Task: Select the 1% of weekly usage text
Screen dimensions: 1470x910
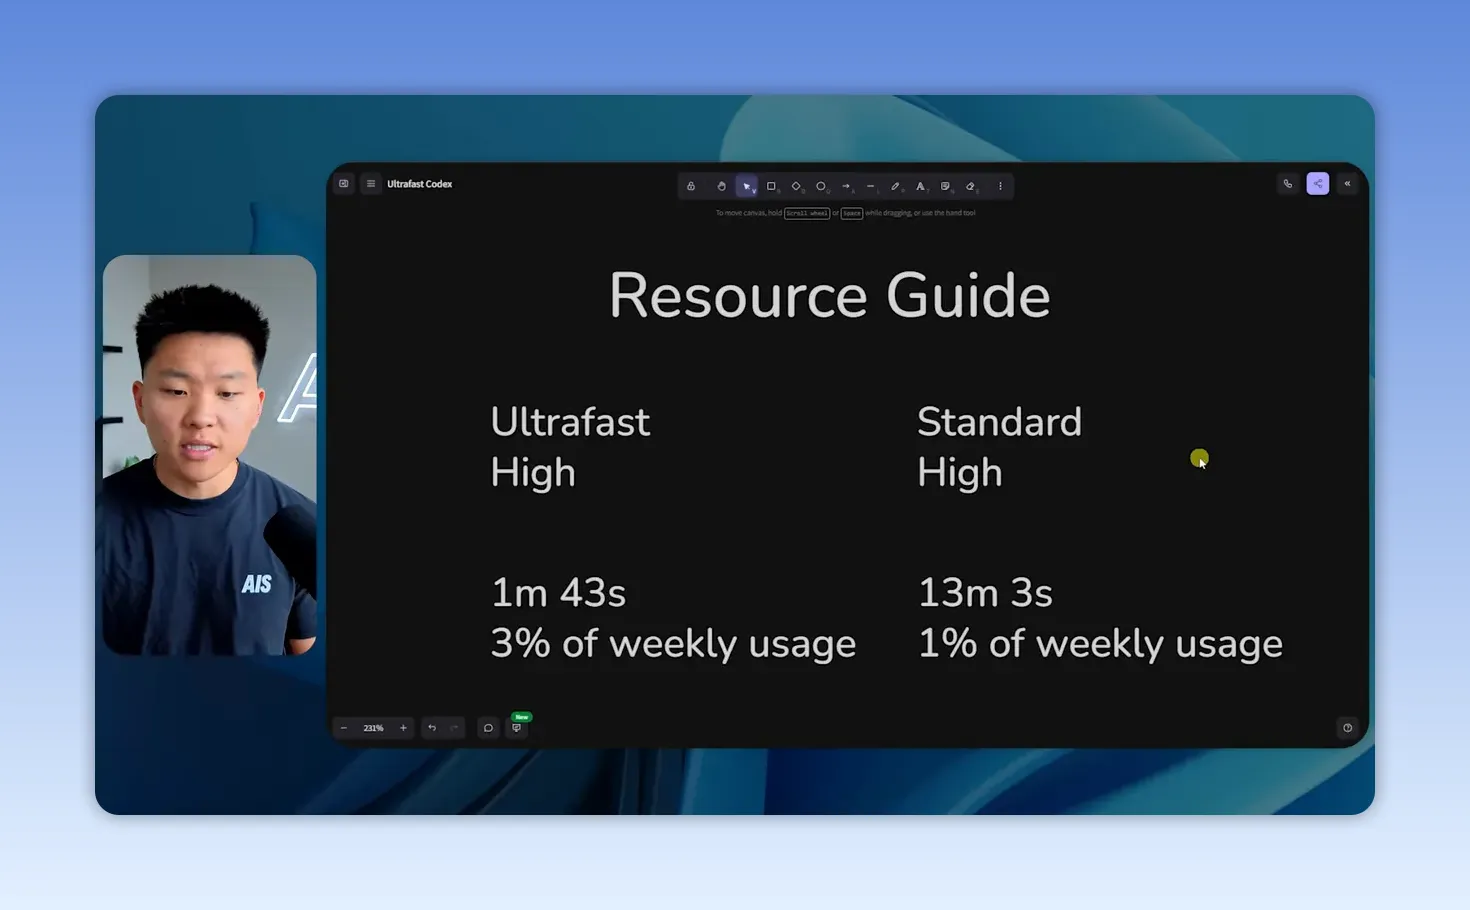Action: pos(1100,645)
